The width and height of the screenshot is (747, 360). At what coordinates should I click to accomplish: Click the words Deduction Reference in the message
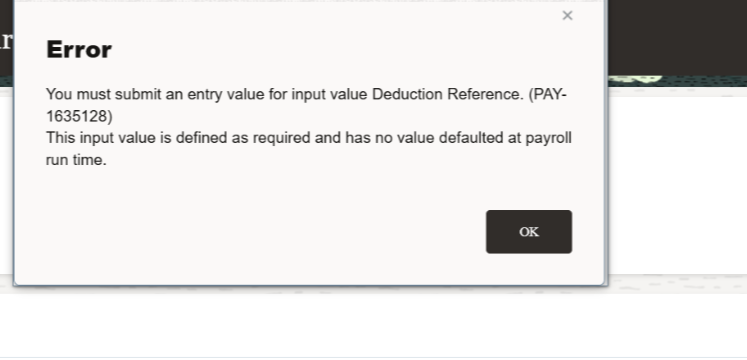point(447,94)
